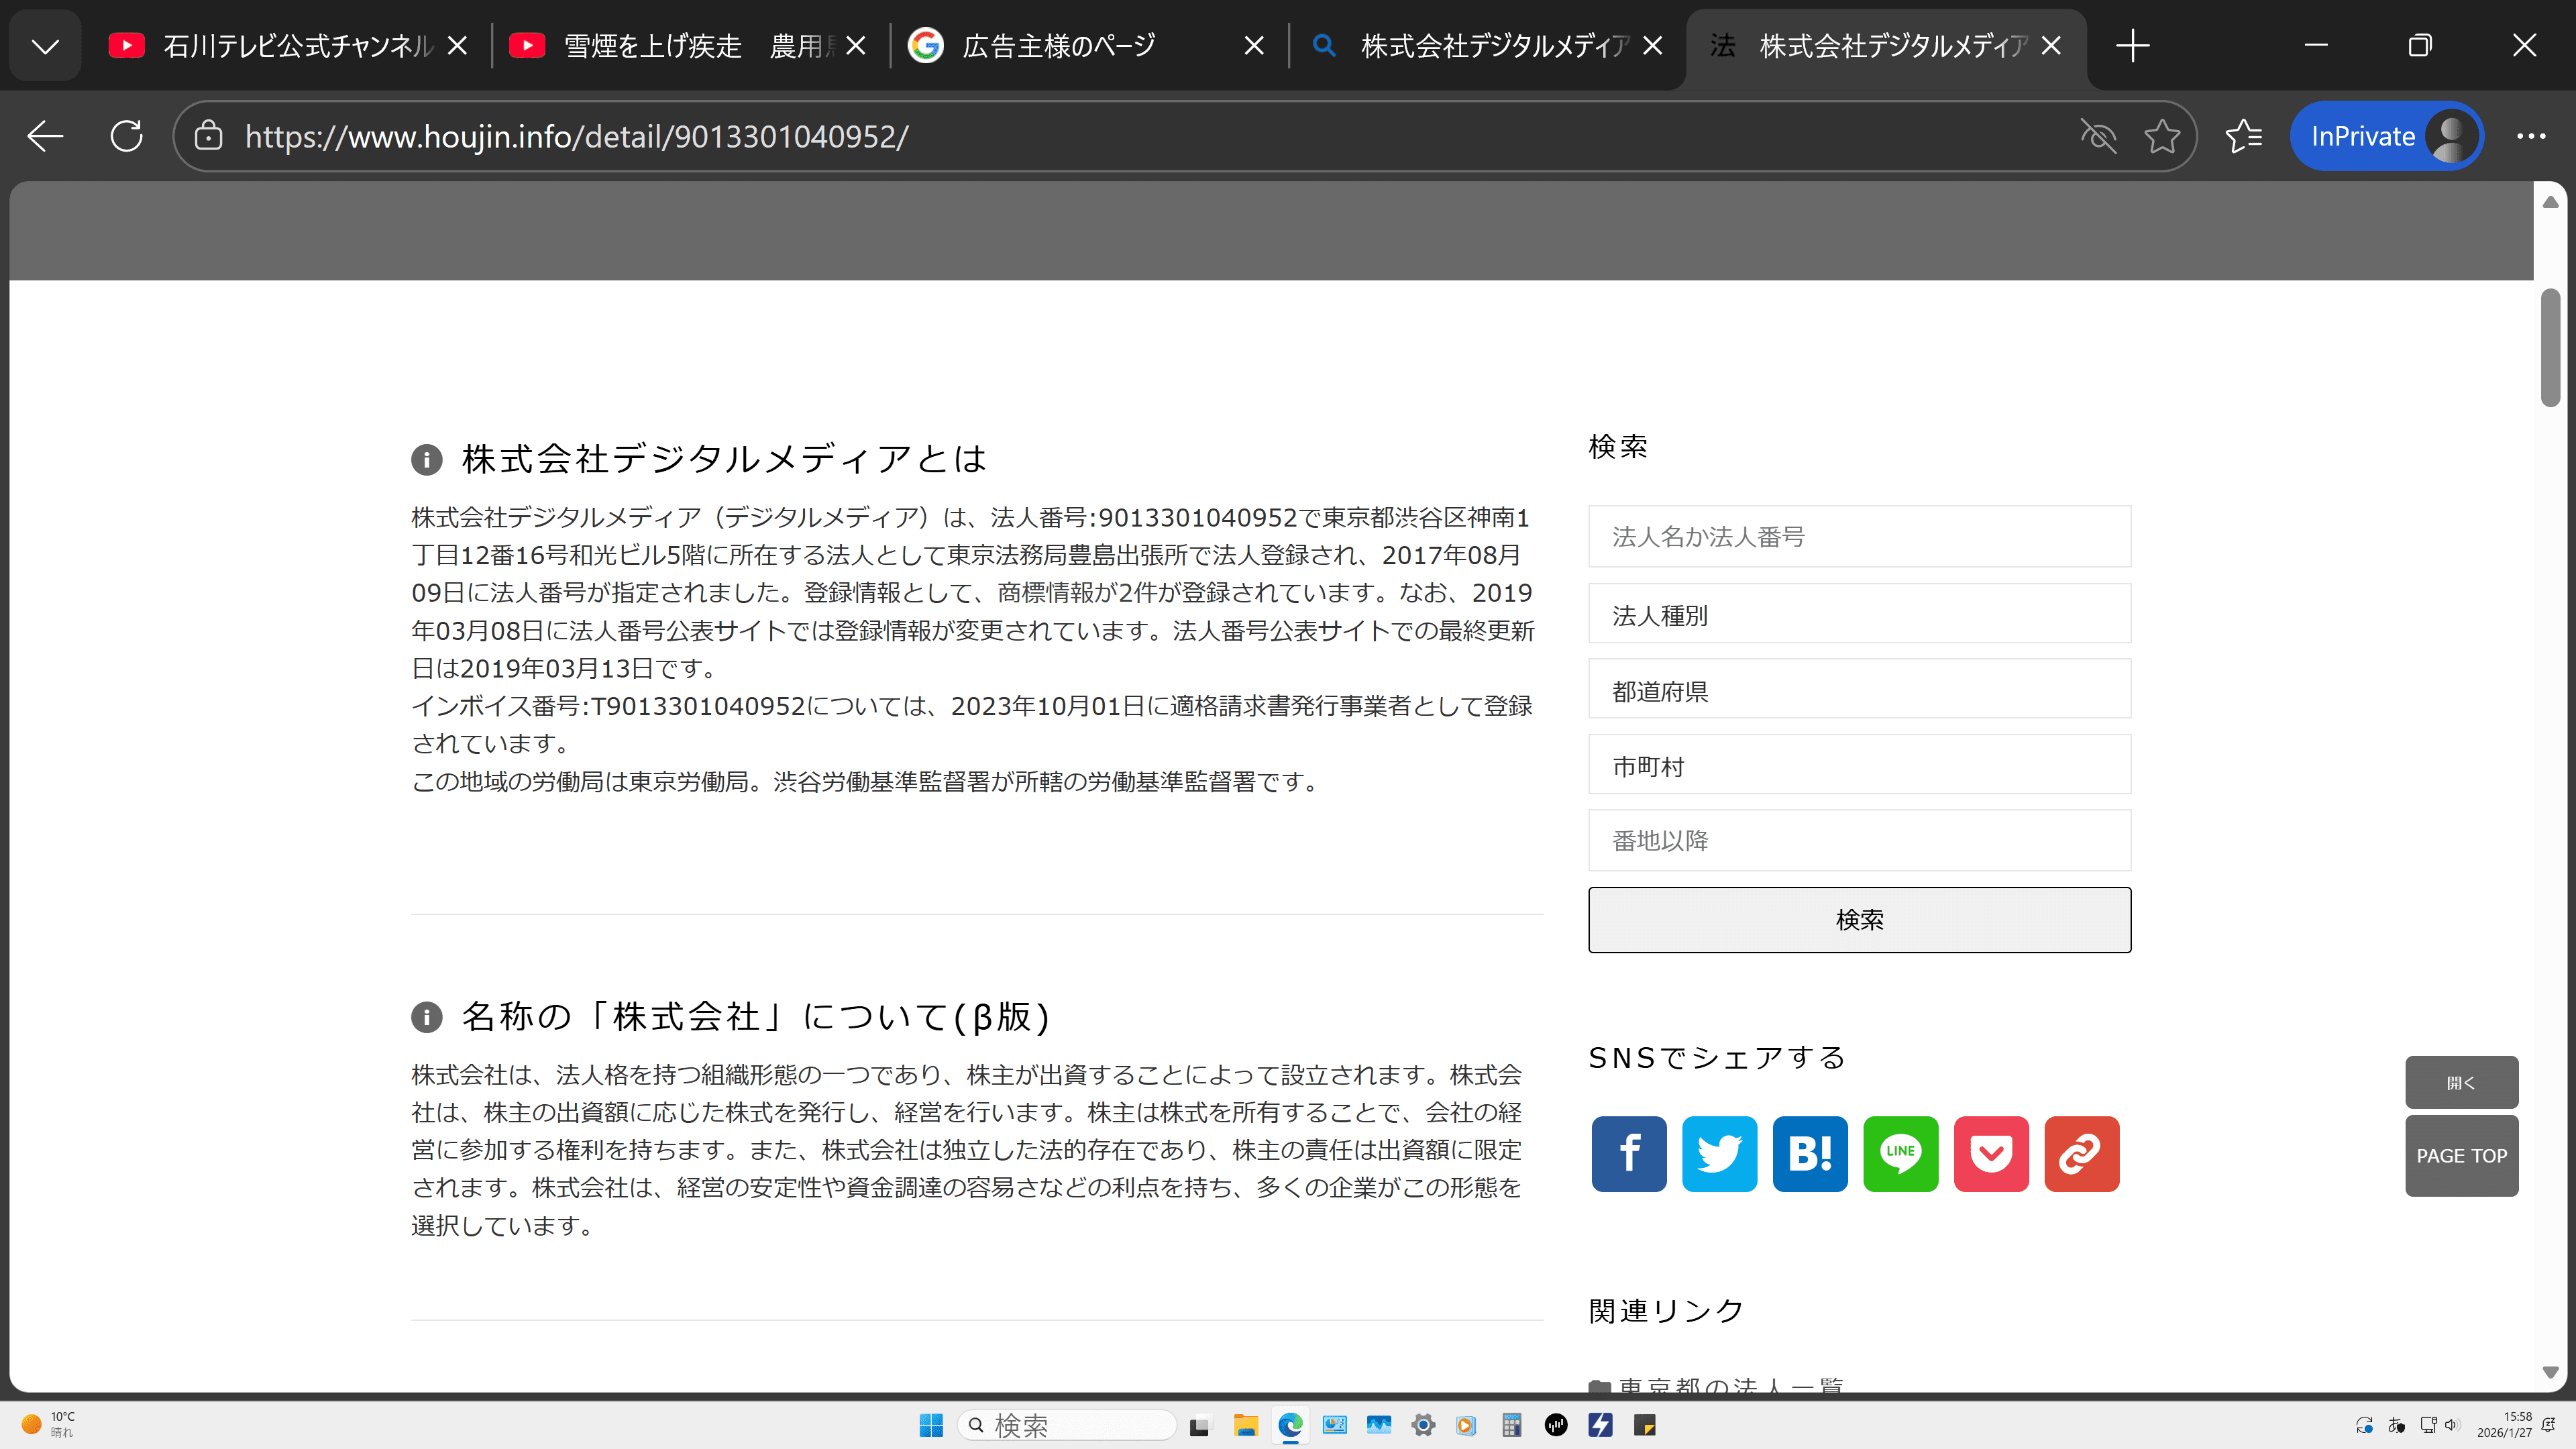
Task: Copy the page link with the red chain icon
Action: 2081,1153
